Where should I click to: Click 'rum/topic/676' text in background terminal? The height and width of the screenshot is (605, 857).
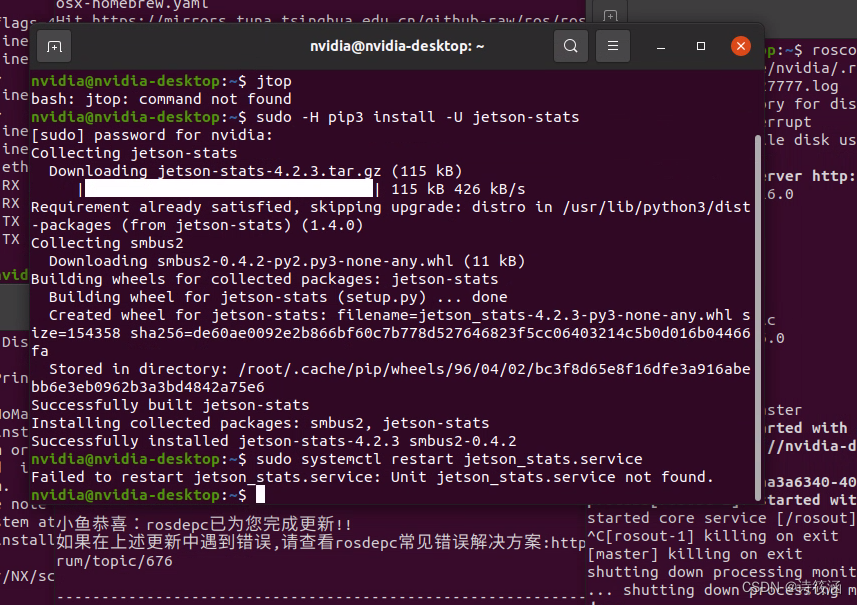point(114,561)
